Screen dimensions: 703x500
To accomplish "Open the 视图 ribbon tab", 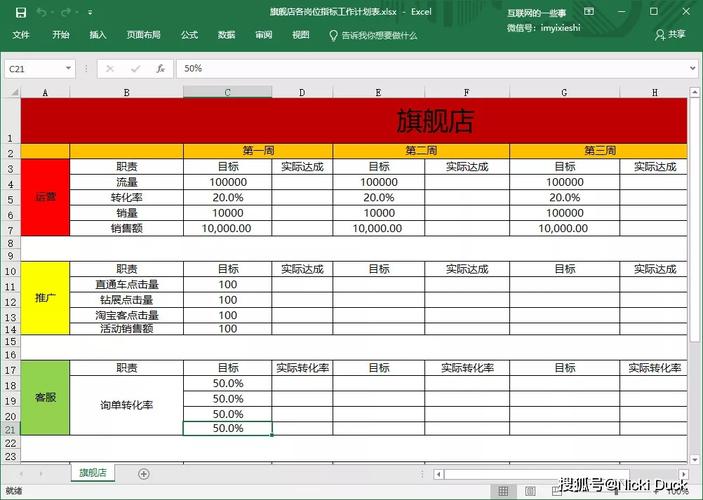I will [x=301, y=35].
